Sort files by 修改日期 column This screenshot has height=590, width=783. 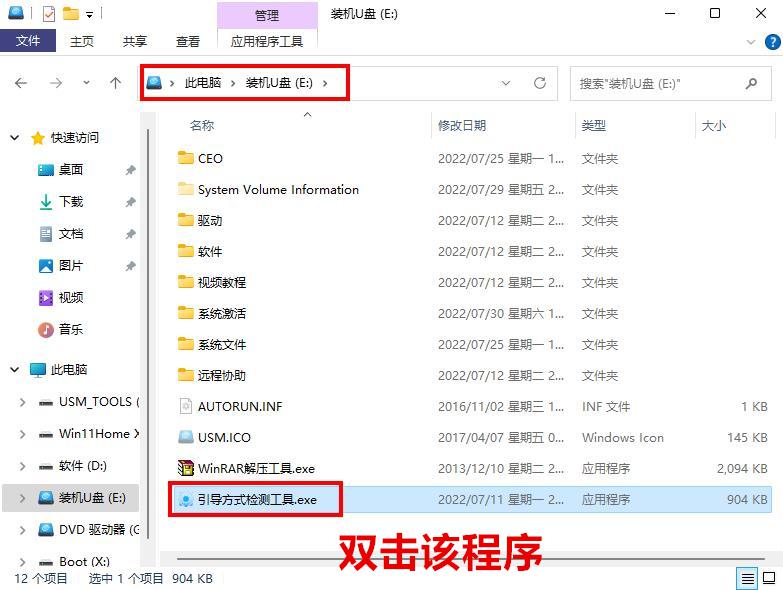[x=462, y=125]
